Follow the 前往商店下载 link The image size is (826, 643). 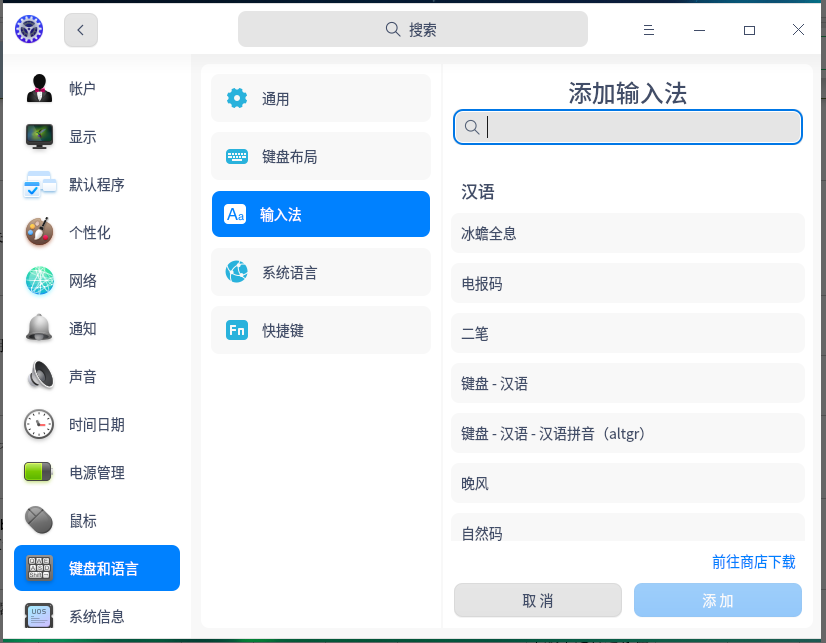753,562
